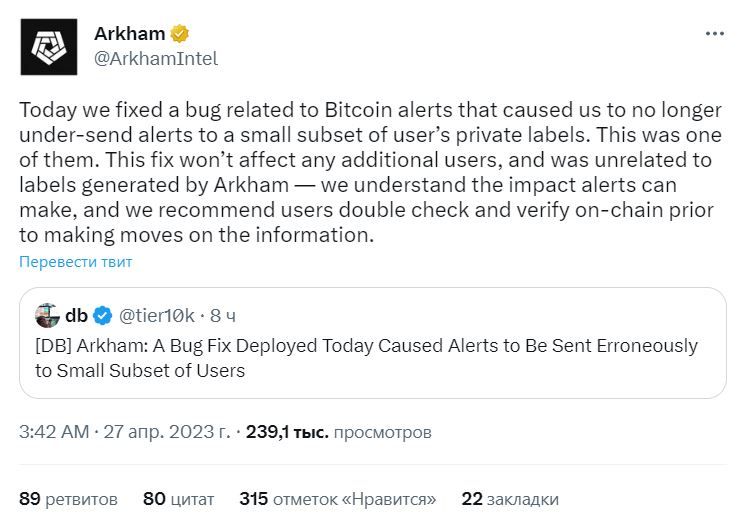Open the 8 ч timestamp in quote
747x526 pixels.
223,315
